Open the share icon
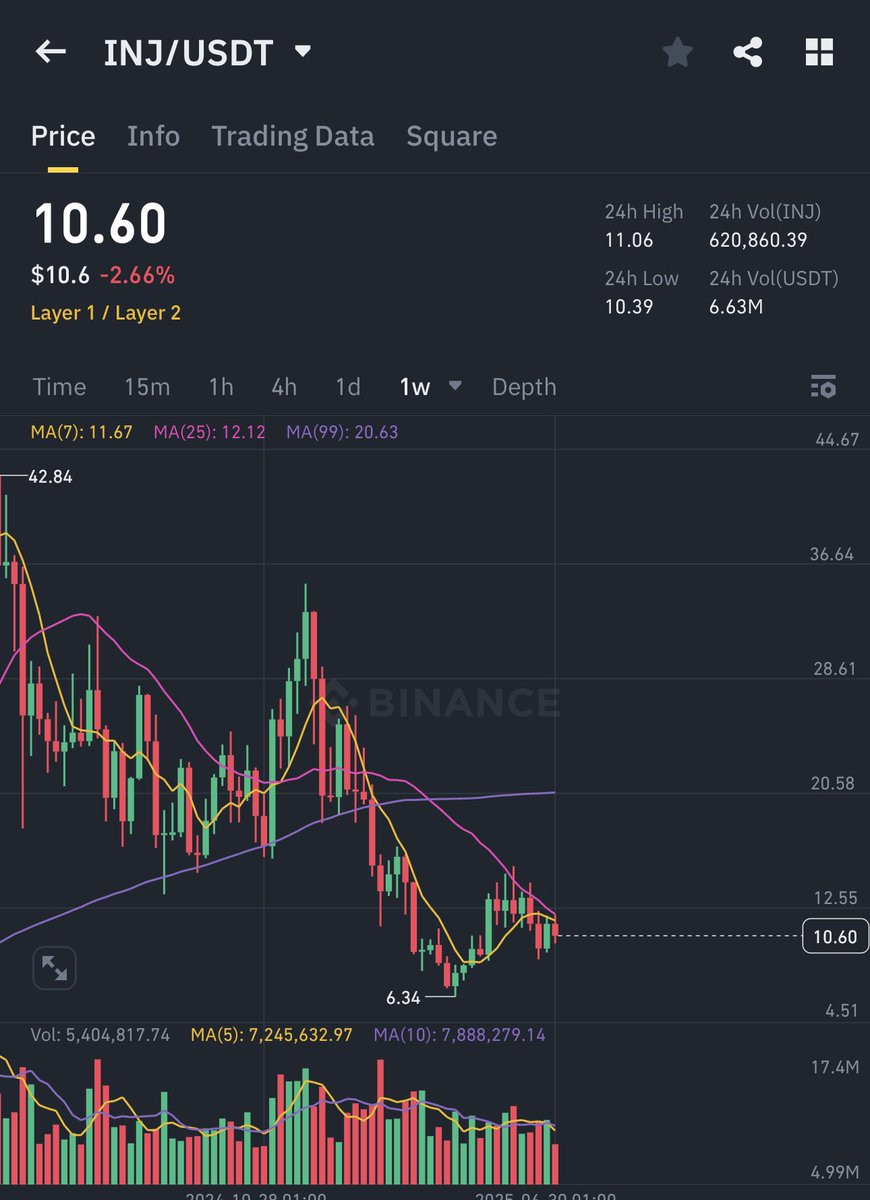870x1200 pixels. 748,52
